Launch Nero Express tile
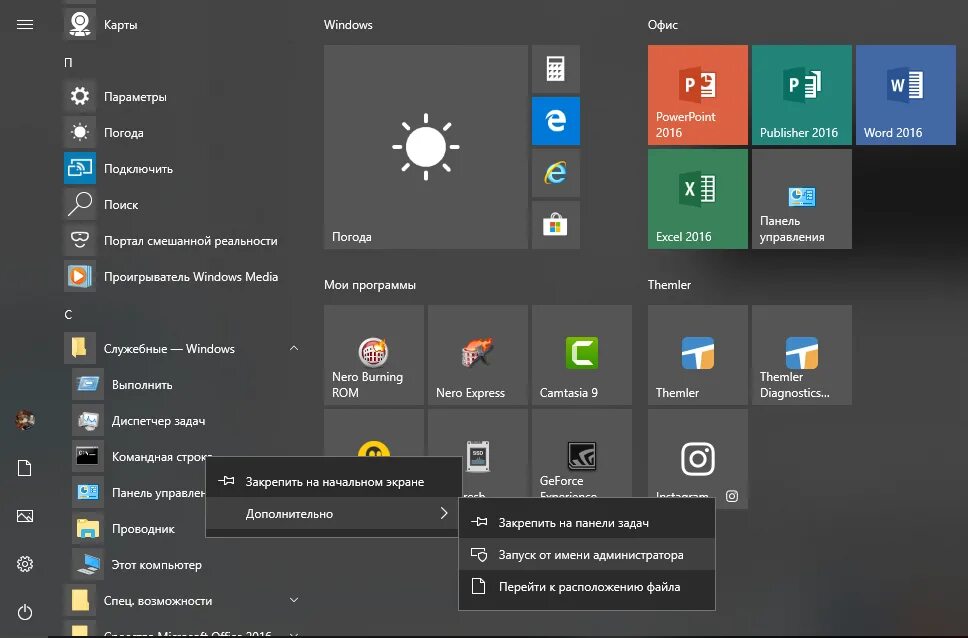968x638 pixels. pyautogui.click(x=478, y=355)
